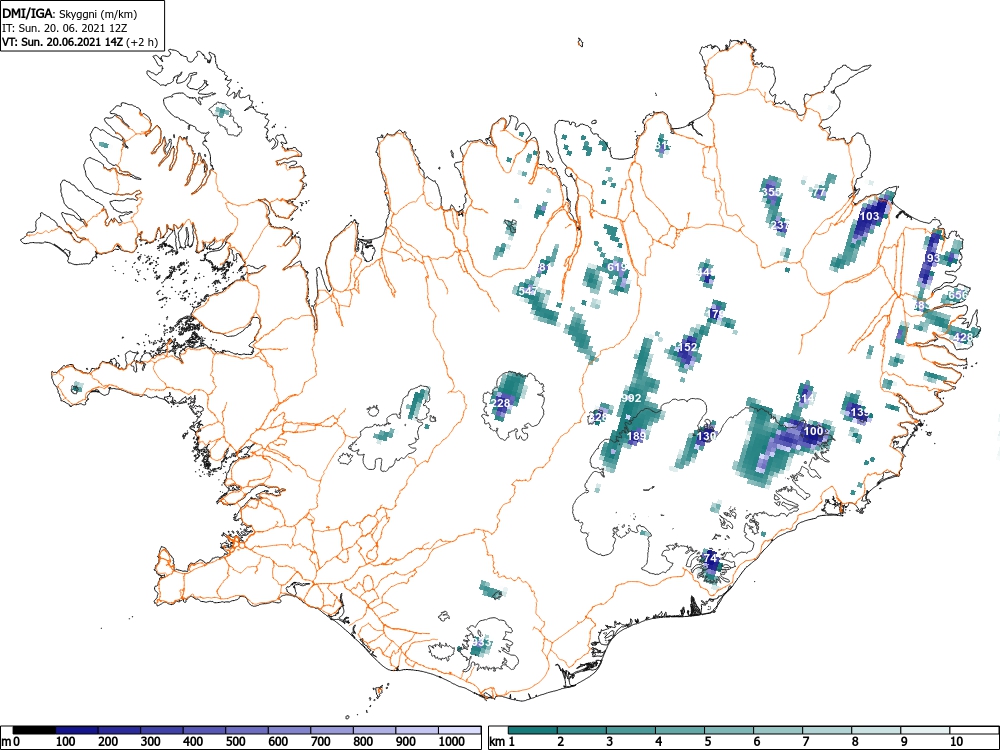
Task: Click the 200–300 m legend color swatch
Action: pos(119,730)
